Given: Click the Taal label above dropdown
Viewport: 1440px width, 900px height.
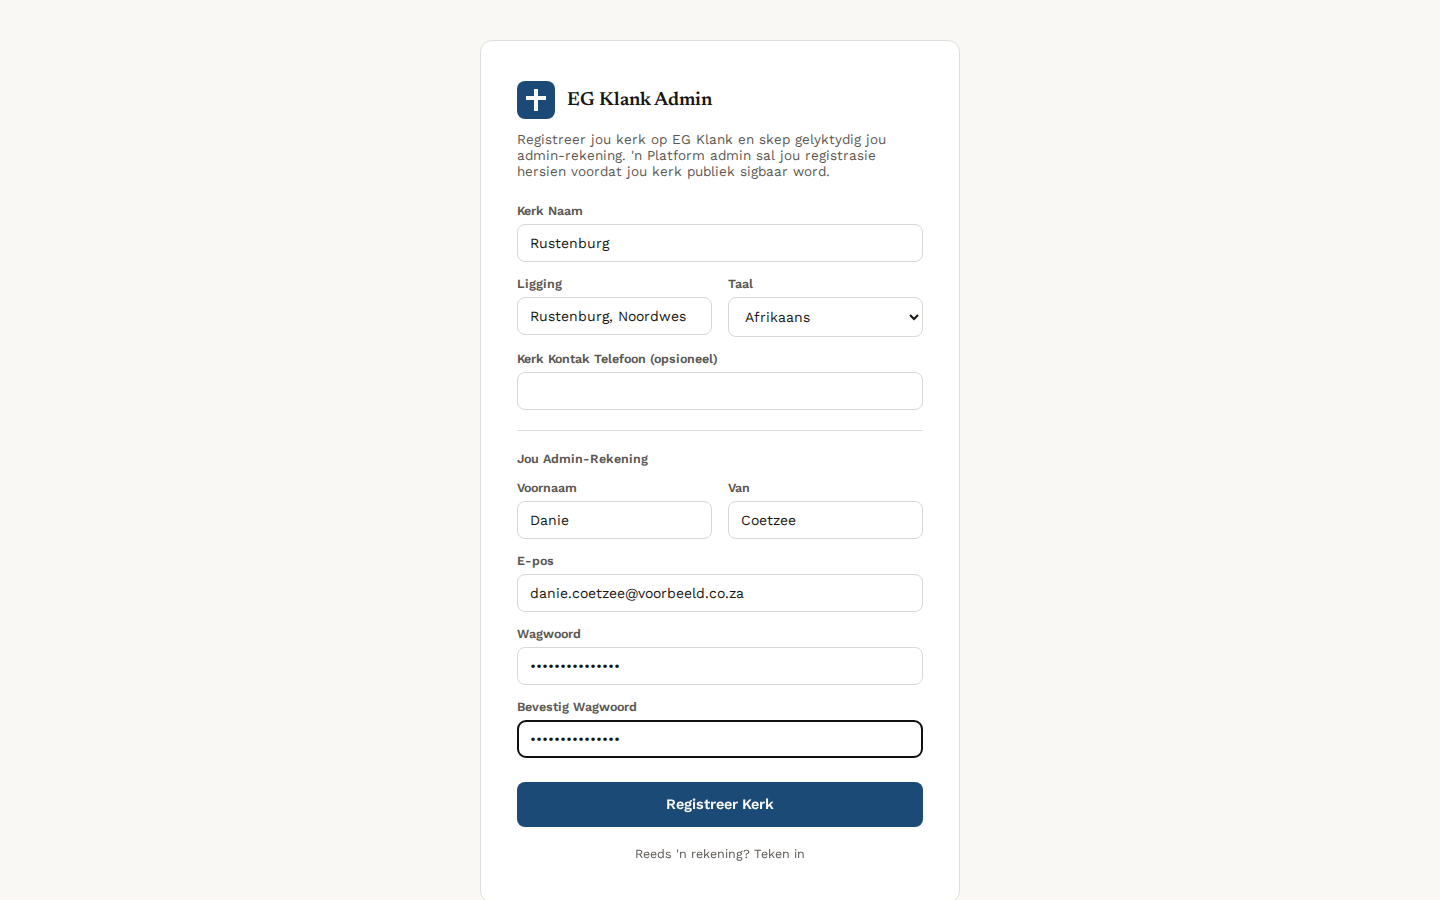Looking at the screenshot, I should click(x=741, y=284).
